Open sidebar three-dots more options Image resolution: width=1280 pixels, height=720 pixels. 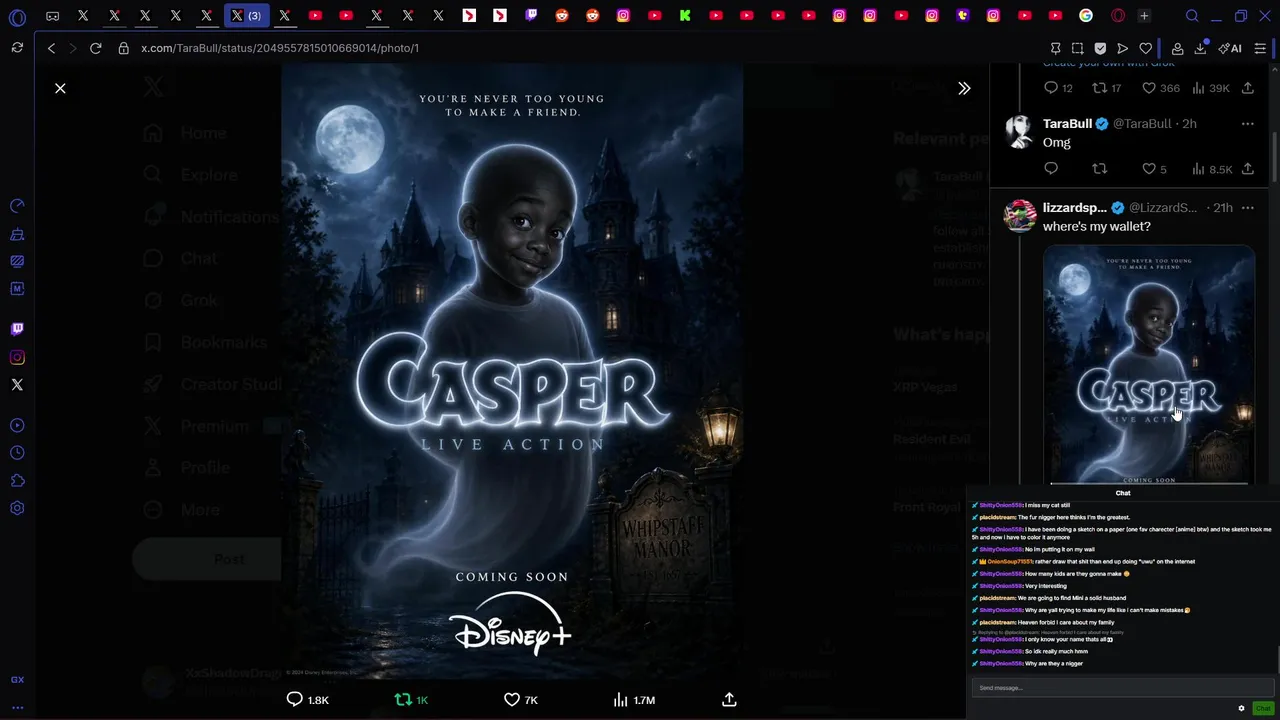[17, 707]
